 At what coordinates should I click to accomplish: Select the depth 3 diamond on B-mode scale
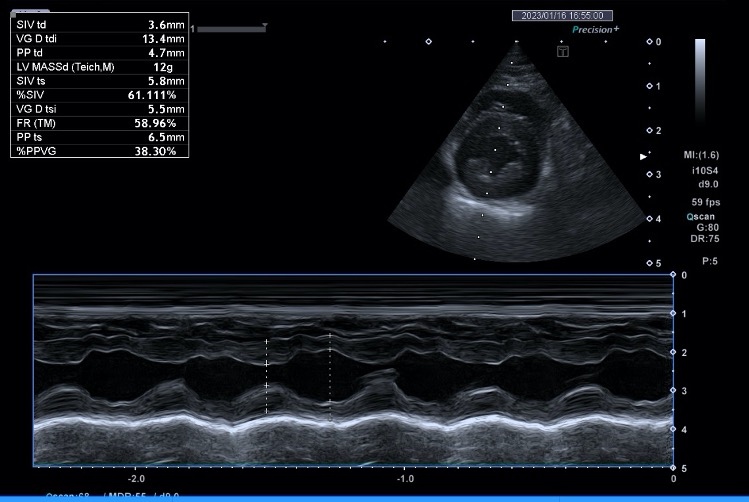click(649, 174)
